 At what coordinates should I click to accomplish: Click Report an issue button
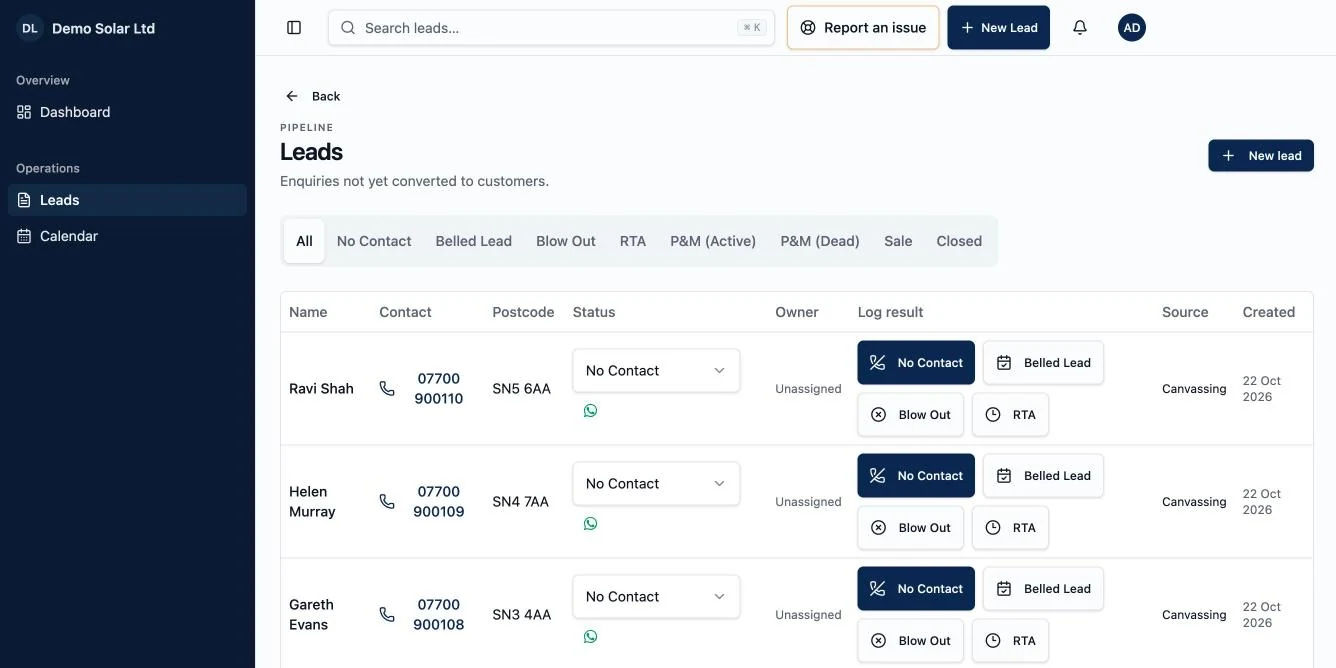(x=863, y=28)
